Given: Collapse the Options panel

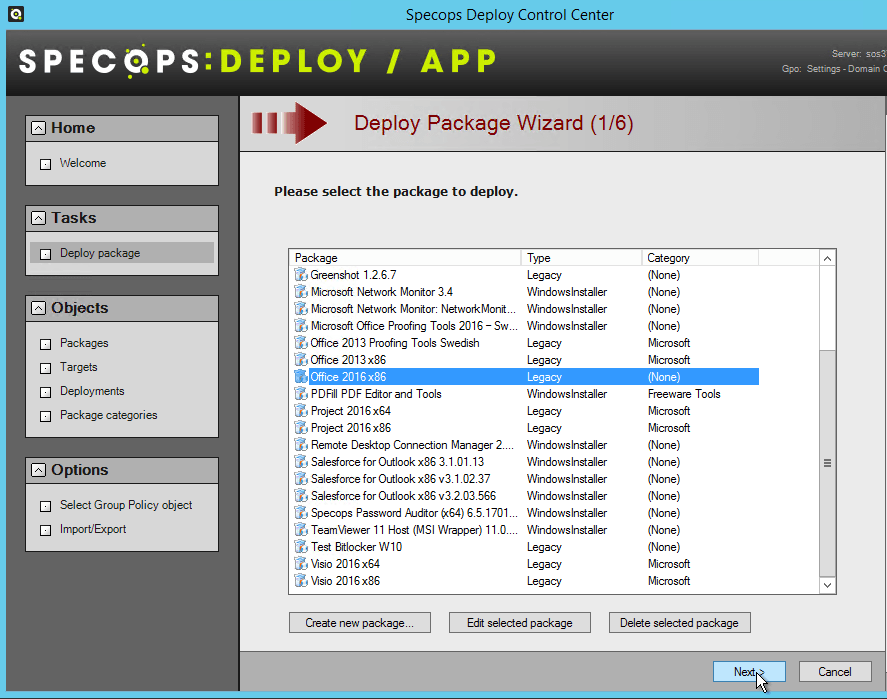Looking at the screenshot, I should [38, 469].
